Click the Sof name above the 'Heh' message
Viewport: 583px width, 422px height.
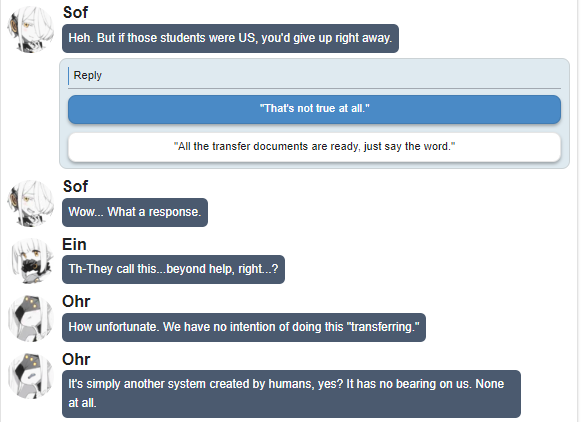(x=75, y=13)
